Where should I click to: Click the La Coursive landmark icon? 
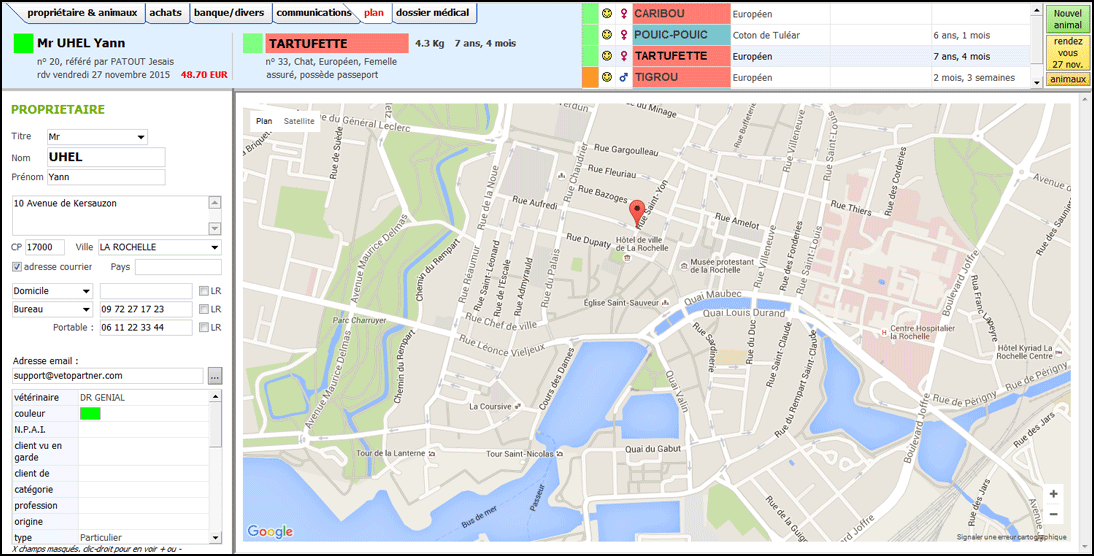click(x=516, y=406)
